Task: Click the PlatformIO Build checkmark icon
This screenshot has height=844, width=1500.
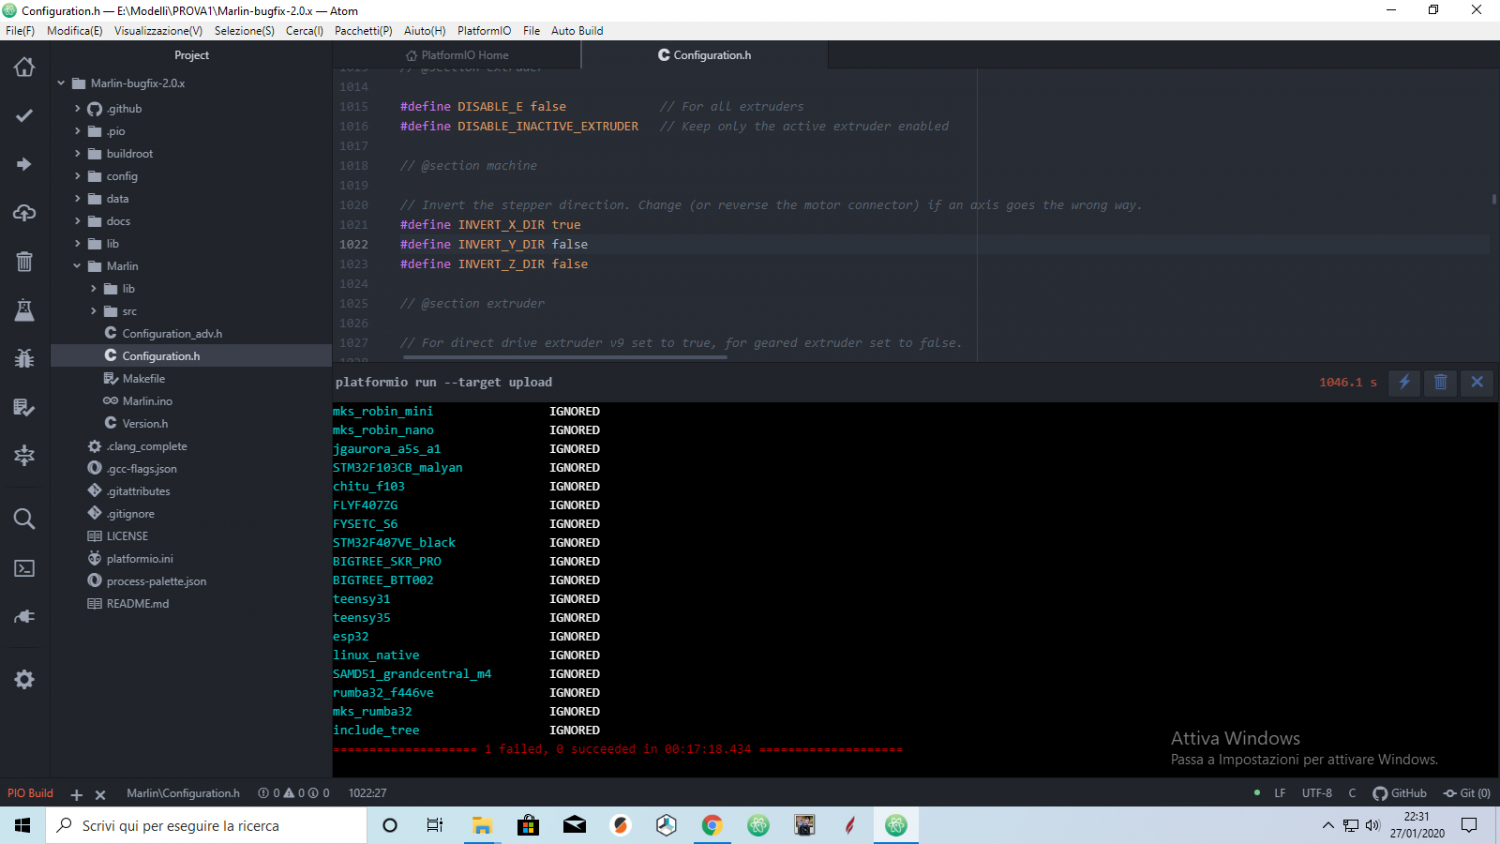Action: coord(24,116)
